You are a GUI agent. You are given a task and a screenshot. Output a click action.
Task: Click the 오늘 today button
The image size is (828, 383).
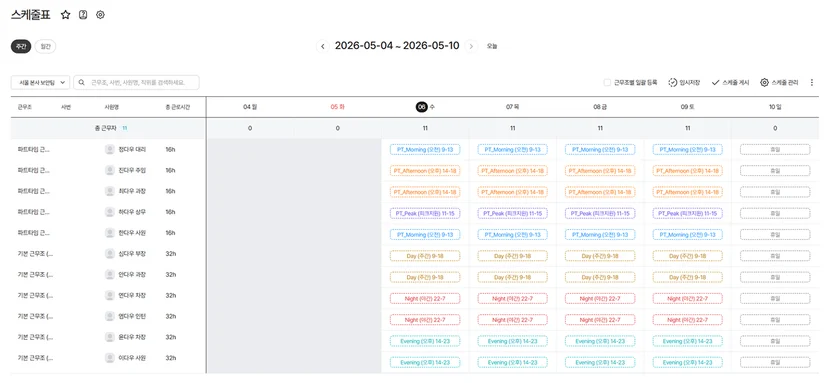coord(492,46)
